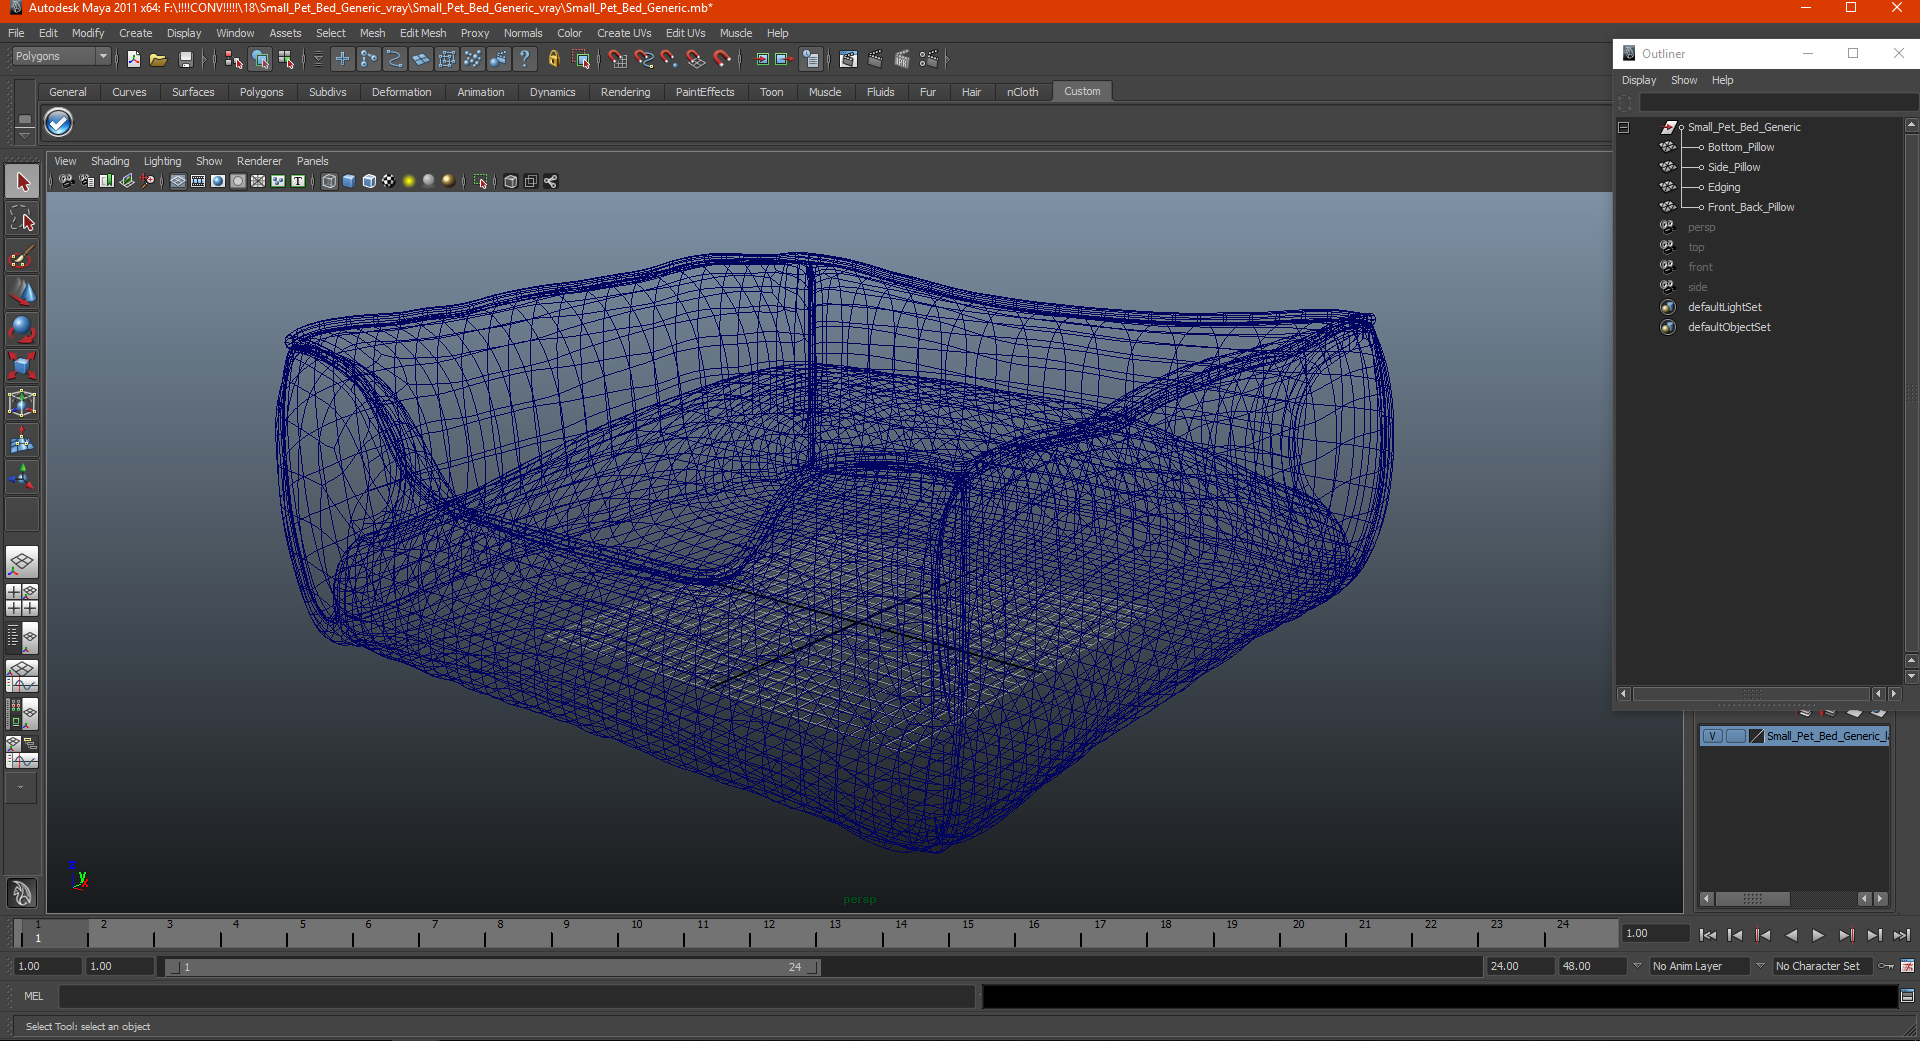This screenshot has width=1920, height=1041.
Task: Open the Create UVs menu
Action: (624, 33)
